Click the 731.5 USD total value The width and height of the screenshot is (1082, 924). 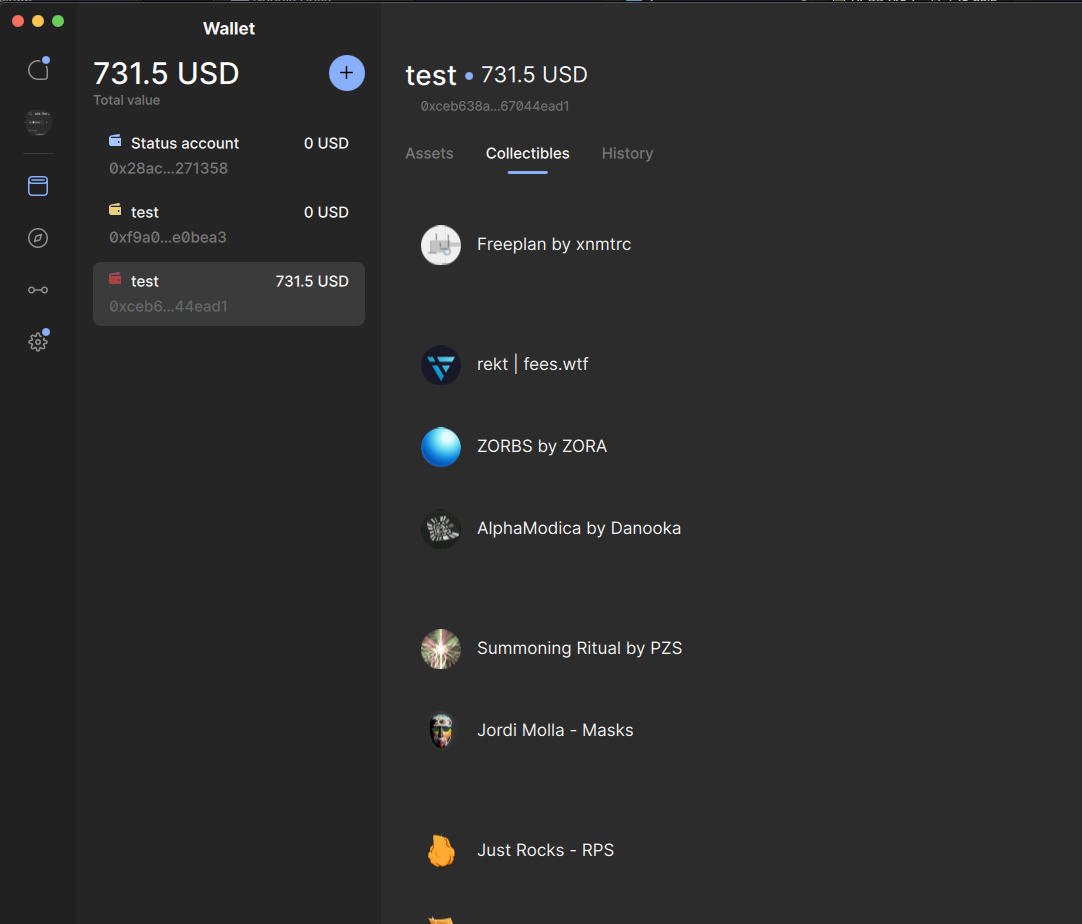(166, 73)
